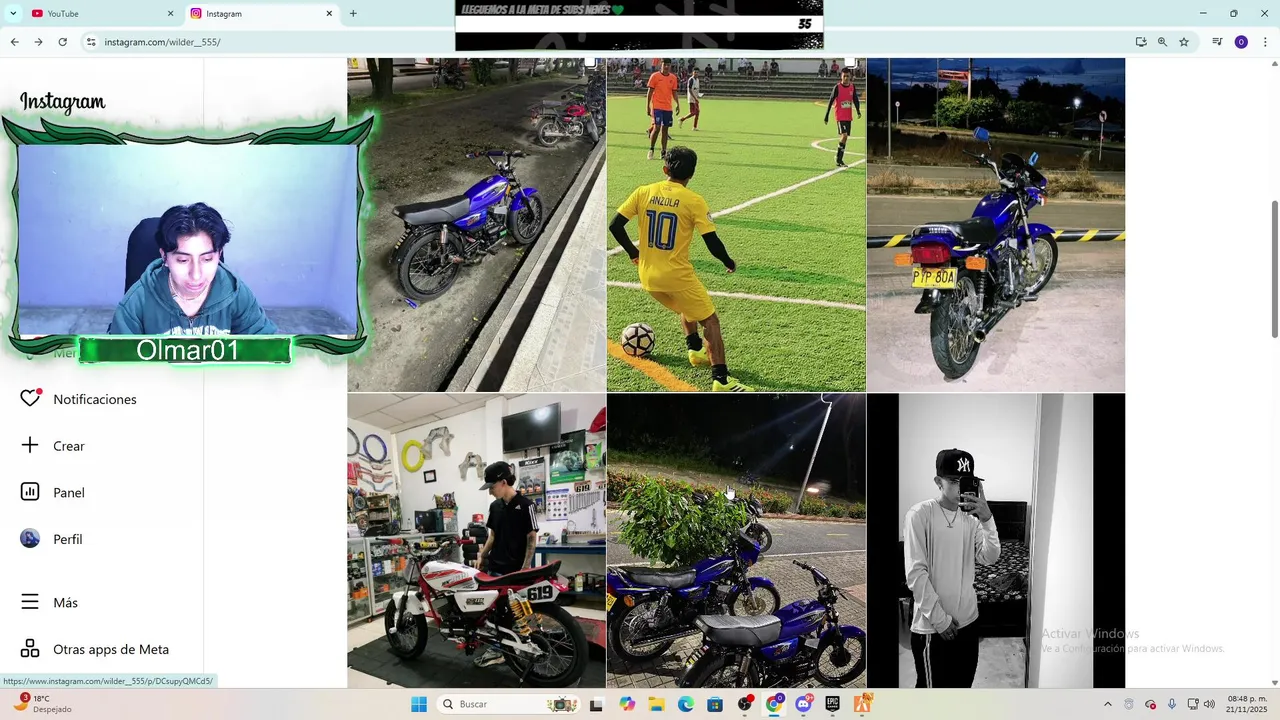Open Chrome's three-dot menu
The width and height of the screenshot is (1280, 720).
1265,42
